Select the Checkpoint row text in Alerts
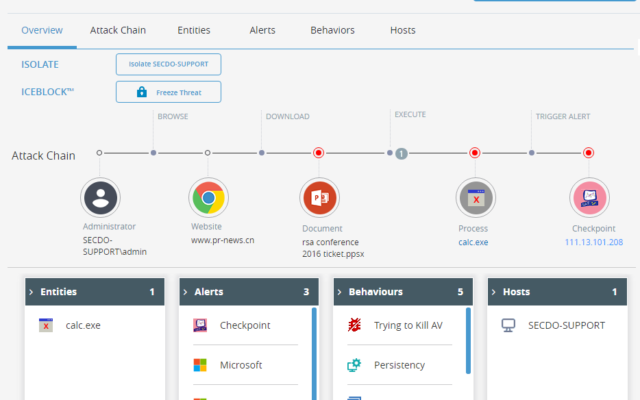Viewport: 640px width, 400px height. 245,325
